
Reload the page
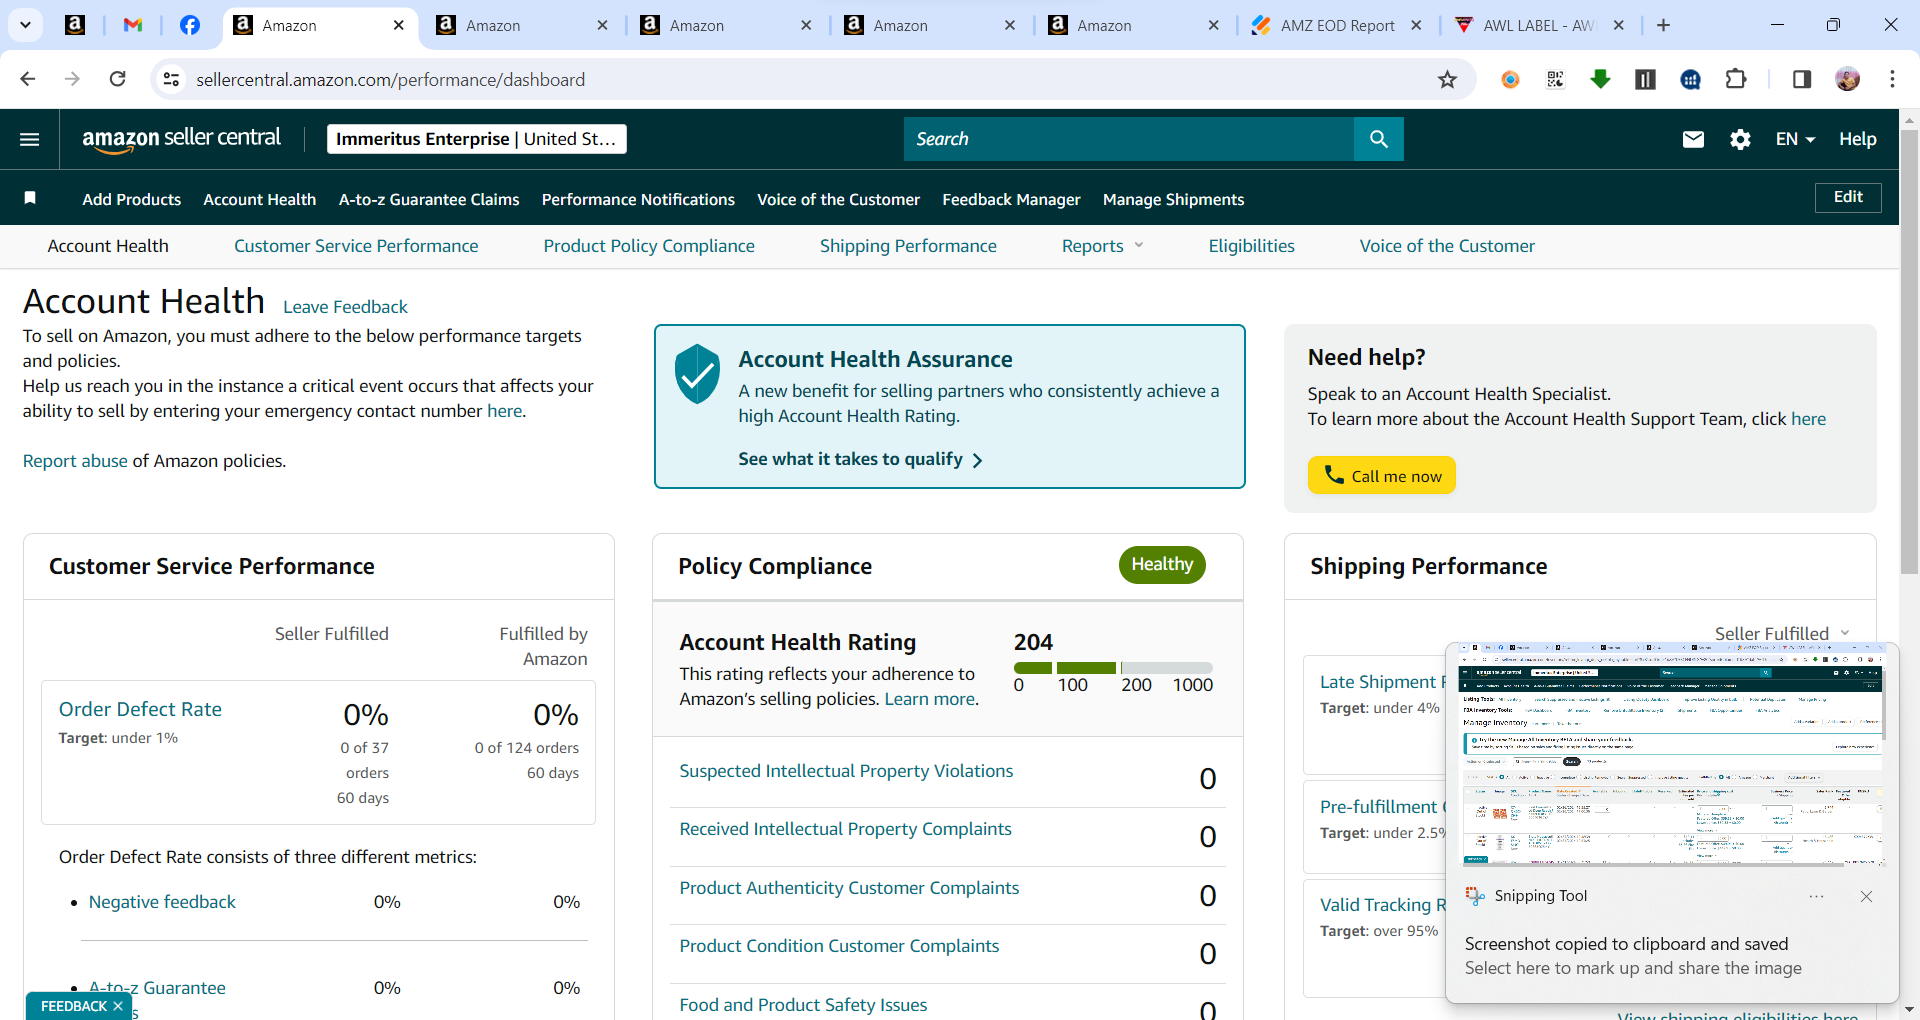click(117, 79)
